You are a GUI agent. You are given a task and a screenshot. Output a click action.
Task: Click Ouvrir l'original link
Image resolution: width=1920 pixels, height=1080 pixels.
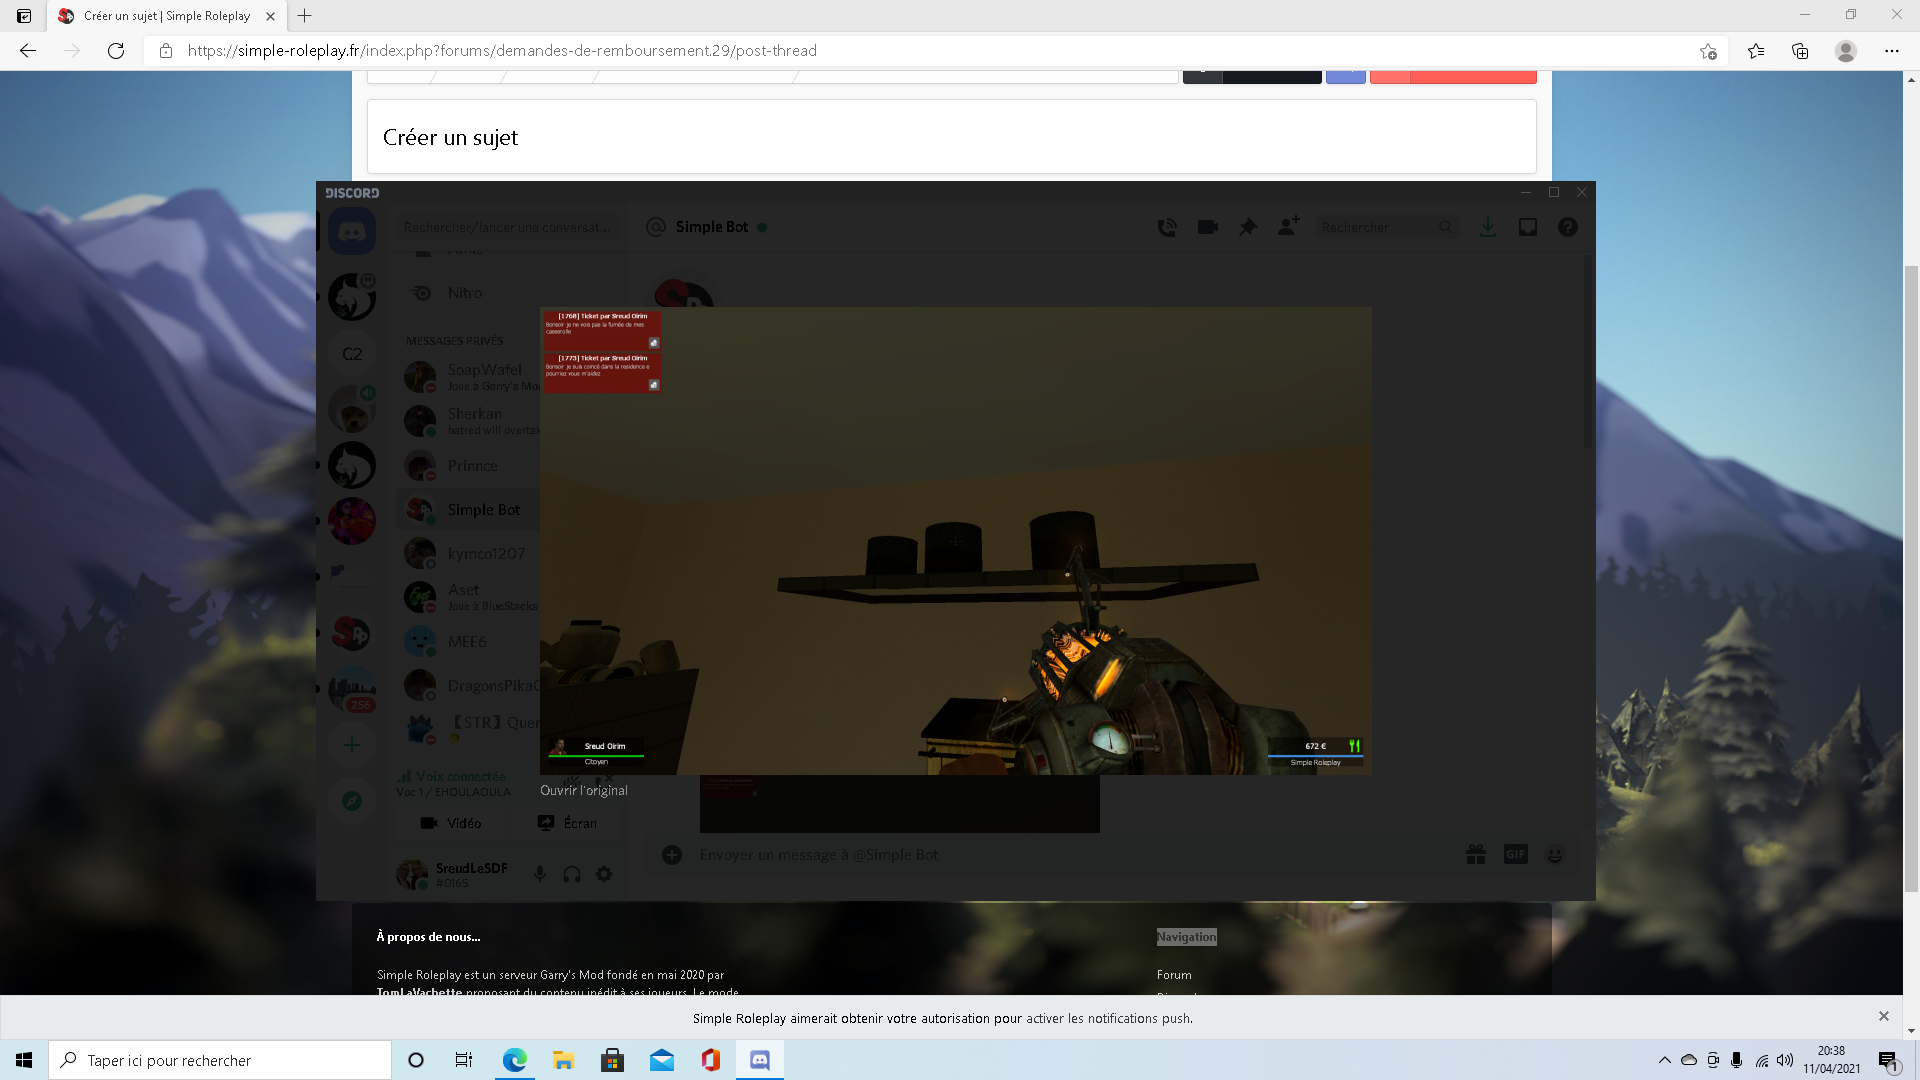pyautogui.click(x=584, y=790)
